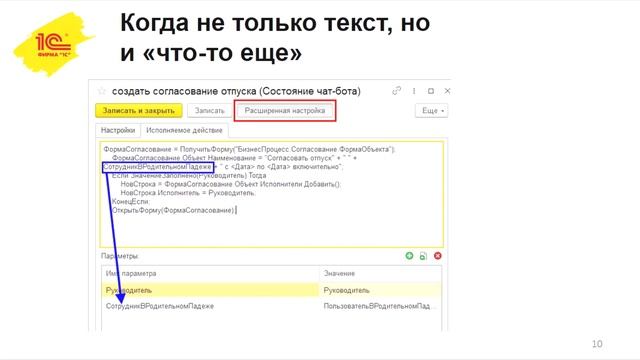Select the Руководитель value cell
Image resolution: width=640 pixels, height=360 pixels.
pos(380,290)
